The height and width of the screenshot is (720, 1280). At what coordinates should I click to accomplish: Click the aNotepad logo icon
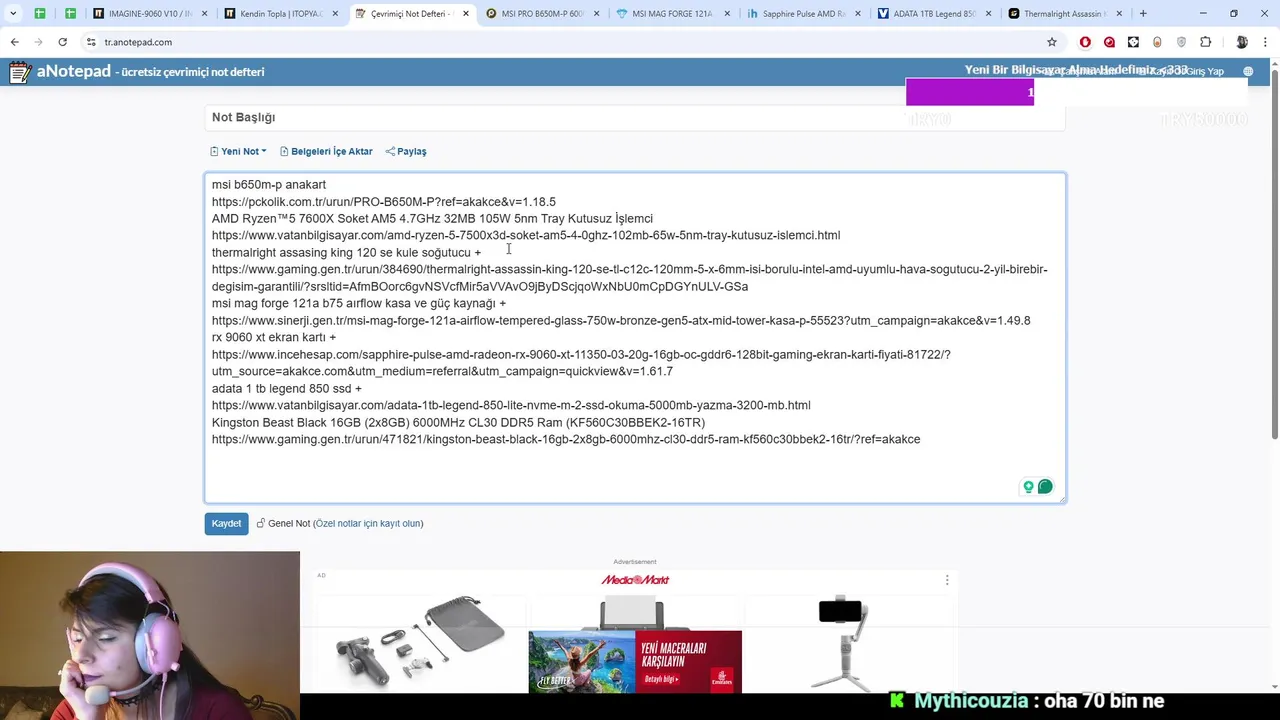[x=19, y=72]
